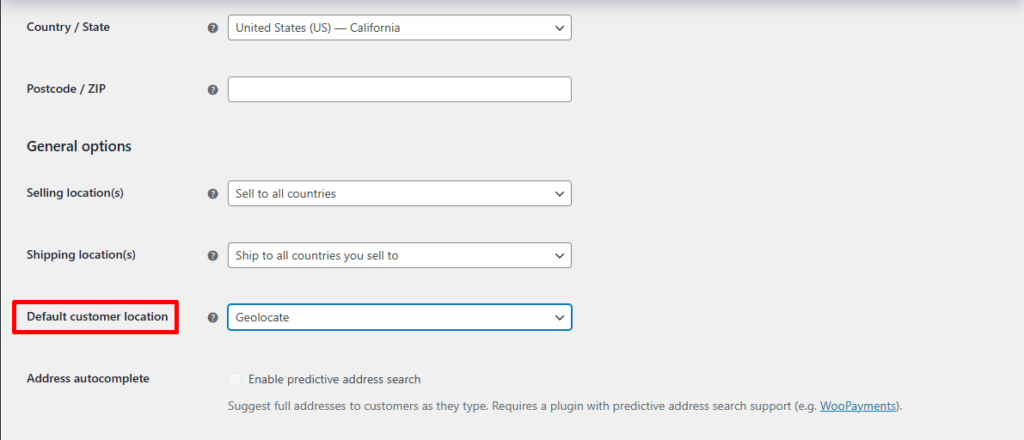1024x440 pixels.
Task: Click the Enable predictive address search text
Action: click(334, 380)
